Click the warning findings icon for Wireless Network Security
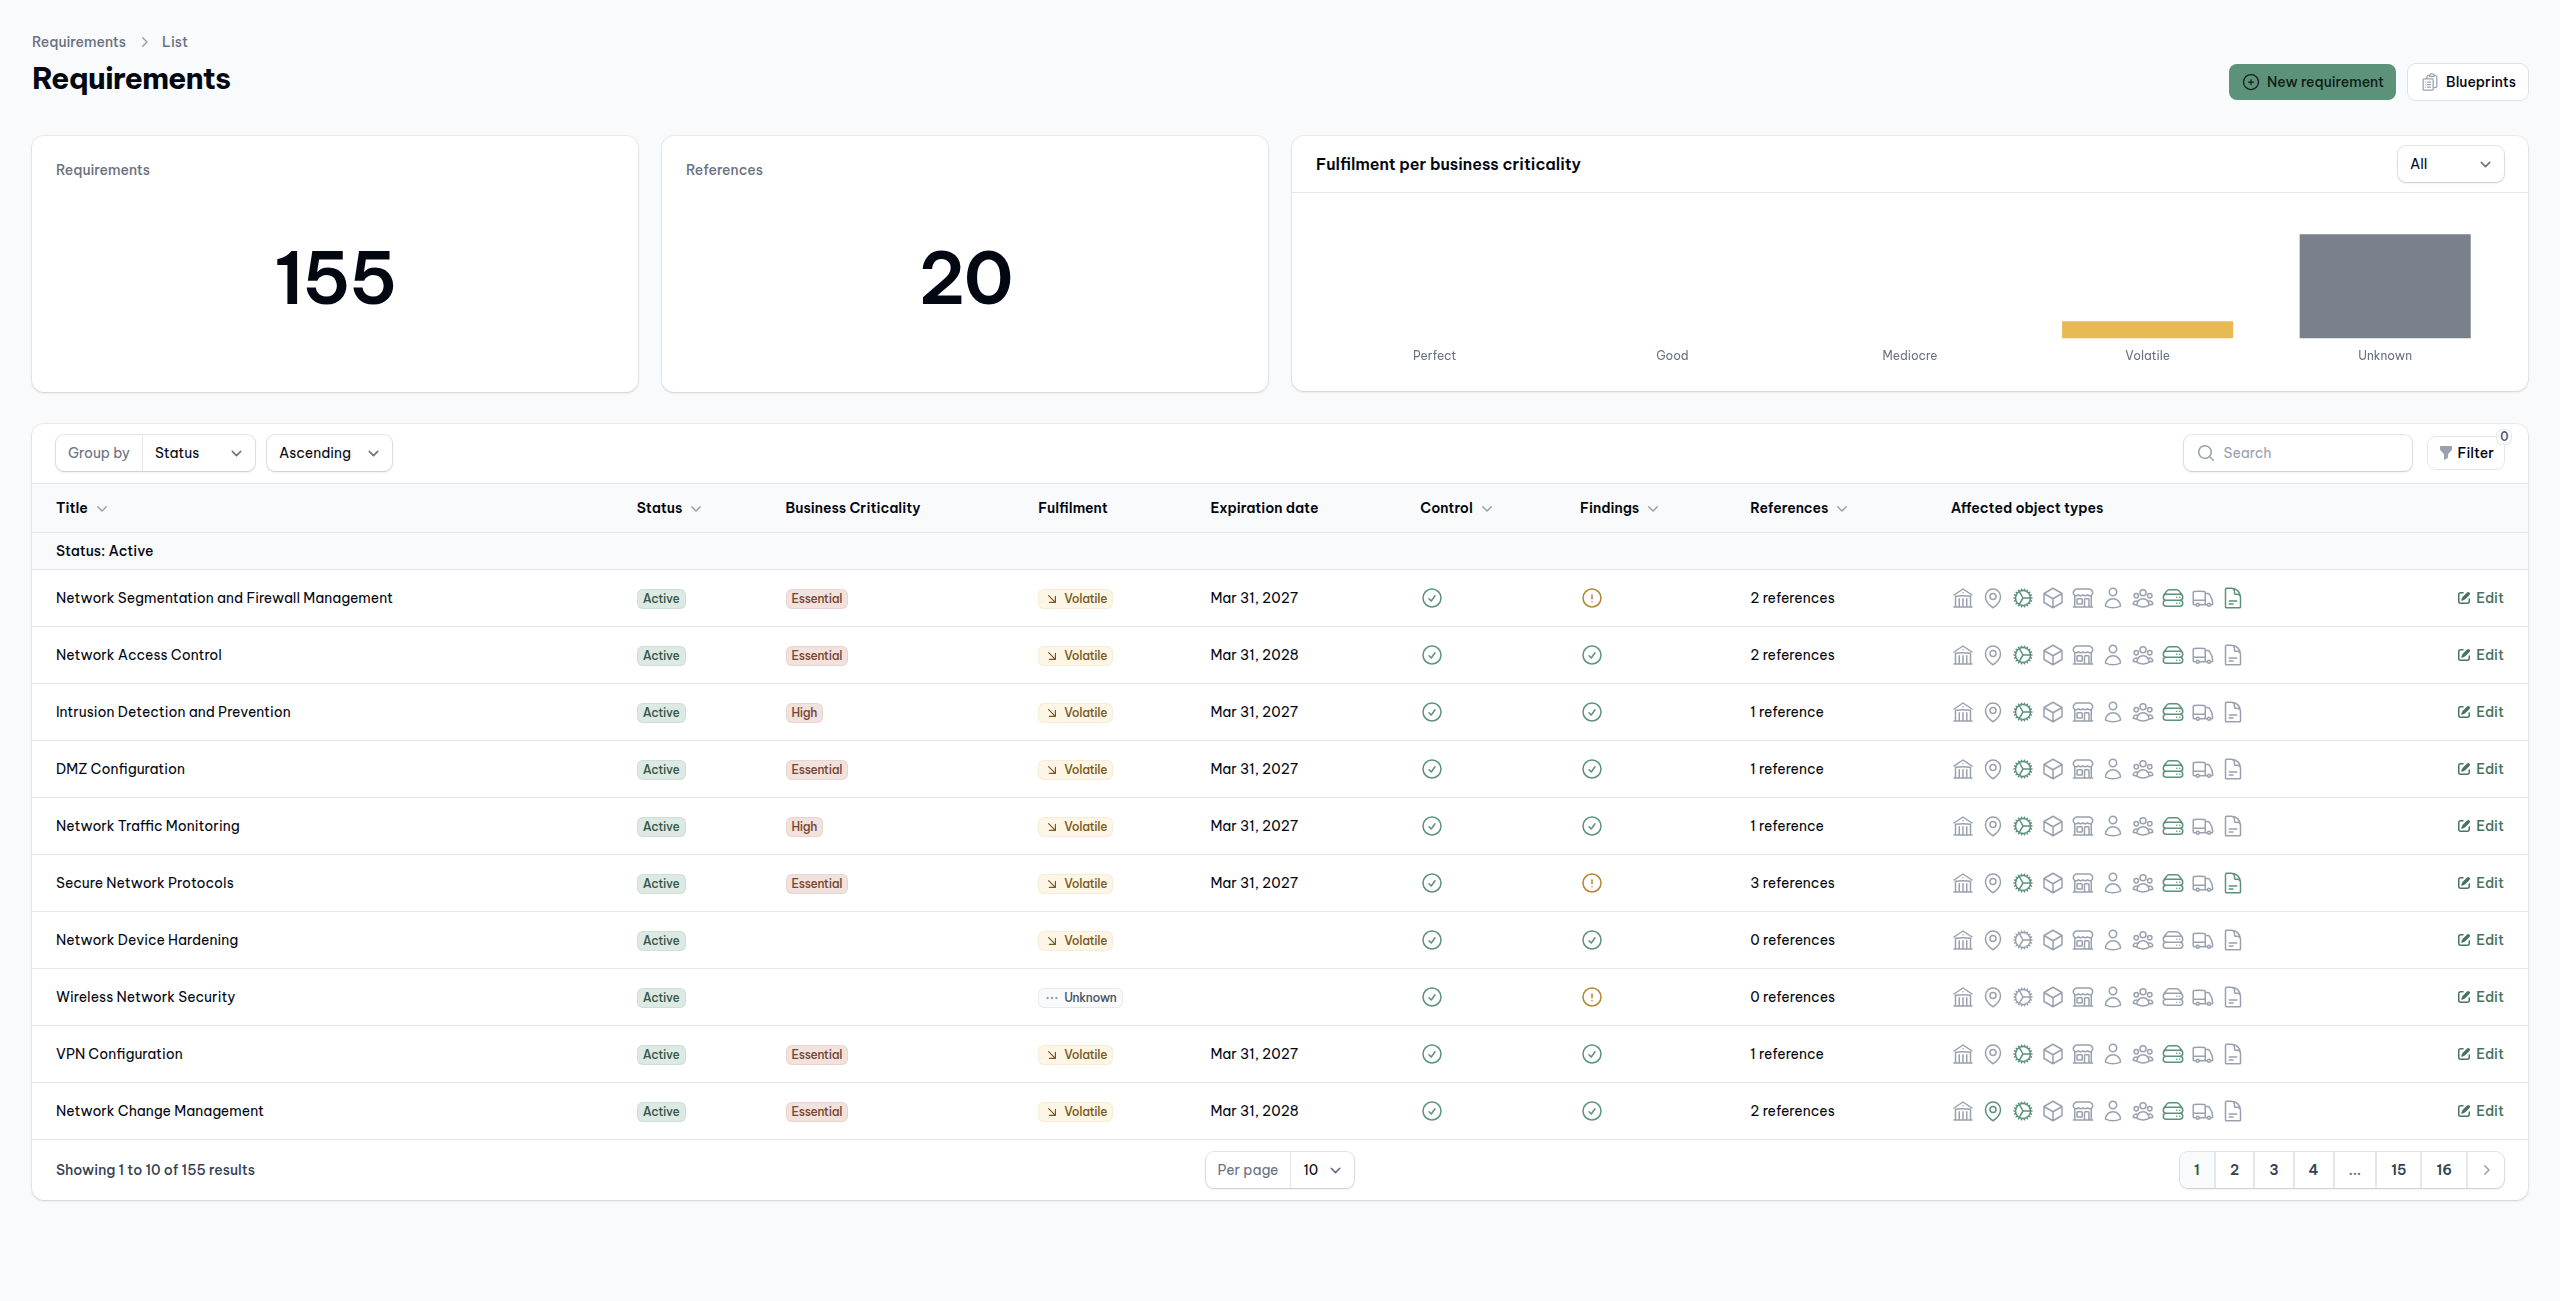The height and width of the screenshot is (1301, 2560). point(1592,997)
